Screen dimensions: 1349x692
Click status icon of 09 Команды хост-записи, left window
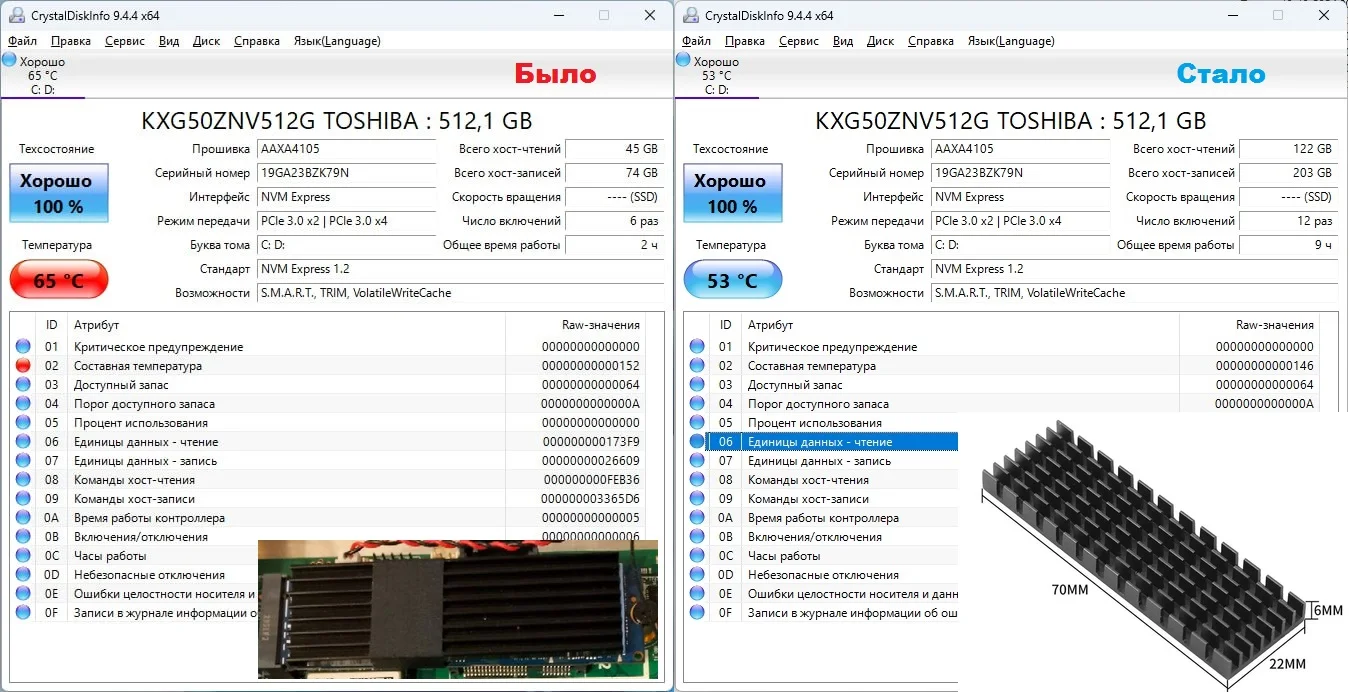coord(23,499)
